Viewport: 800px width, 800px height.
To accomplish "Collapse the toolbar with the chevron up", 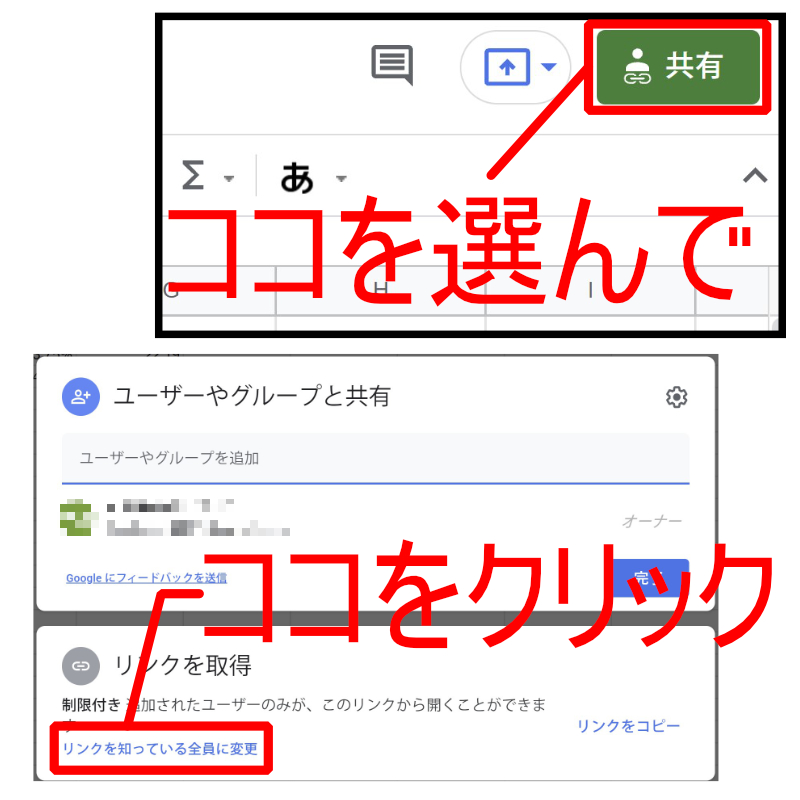I will pos(755,176).
